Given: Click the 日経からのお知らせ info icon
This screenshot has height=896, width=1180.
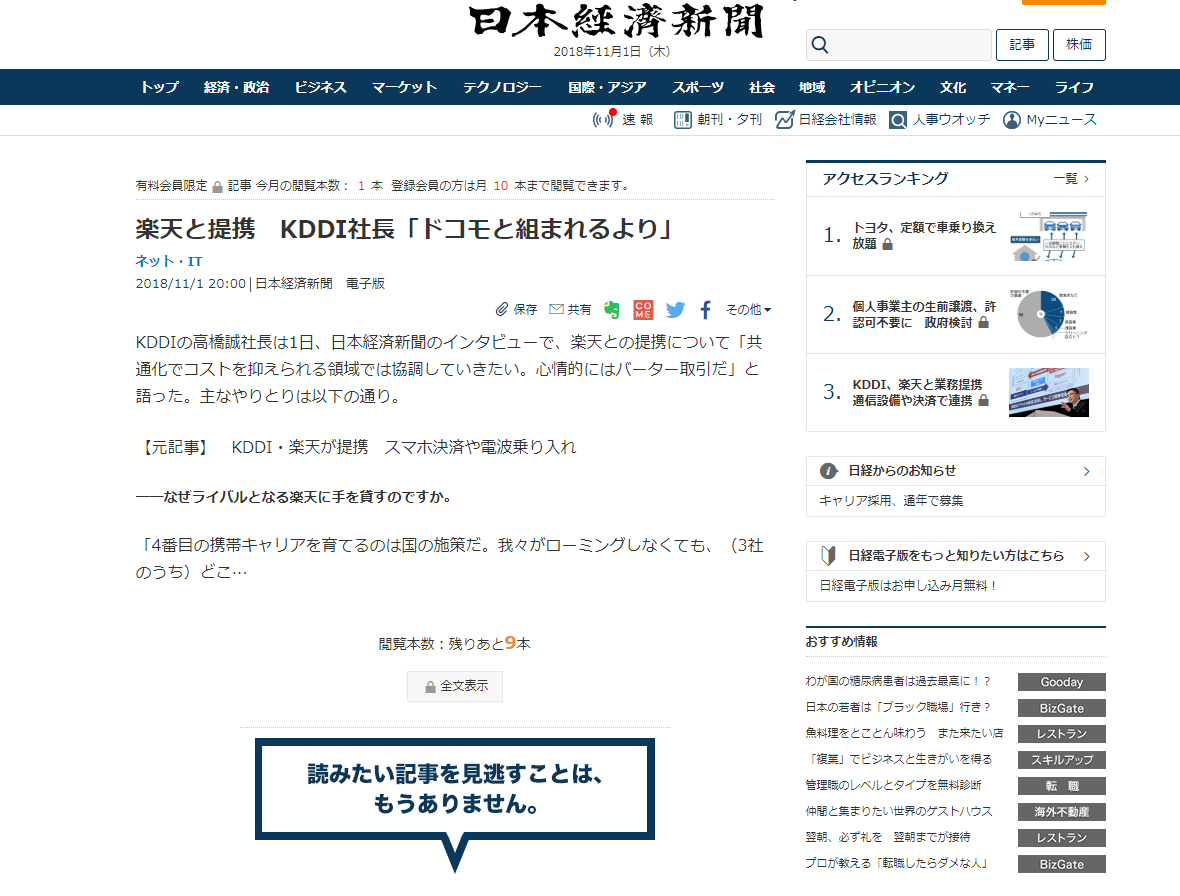Looking at the screenshot, I should tap(829, 471).
